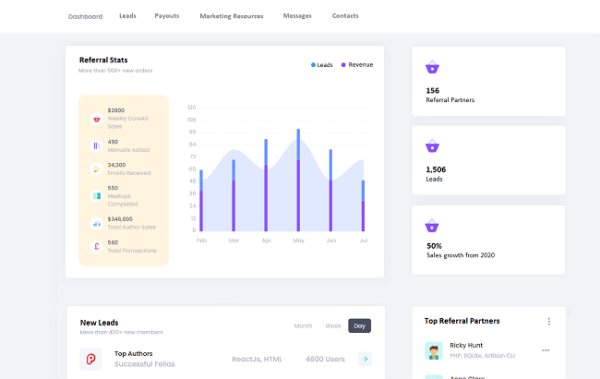This screenshot has width=600, height=379.
Task: Click the Emails Received send icon
Action: pyautogui.click(x=96, y=169)
